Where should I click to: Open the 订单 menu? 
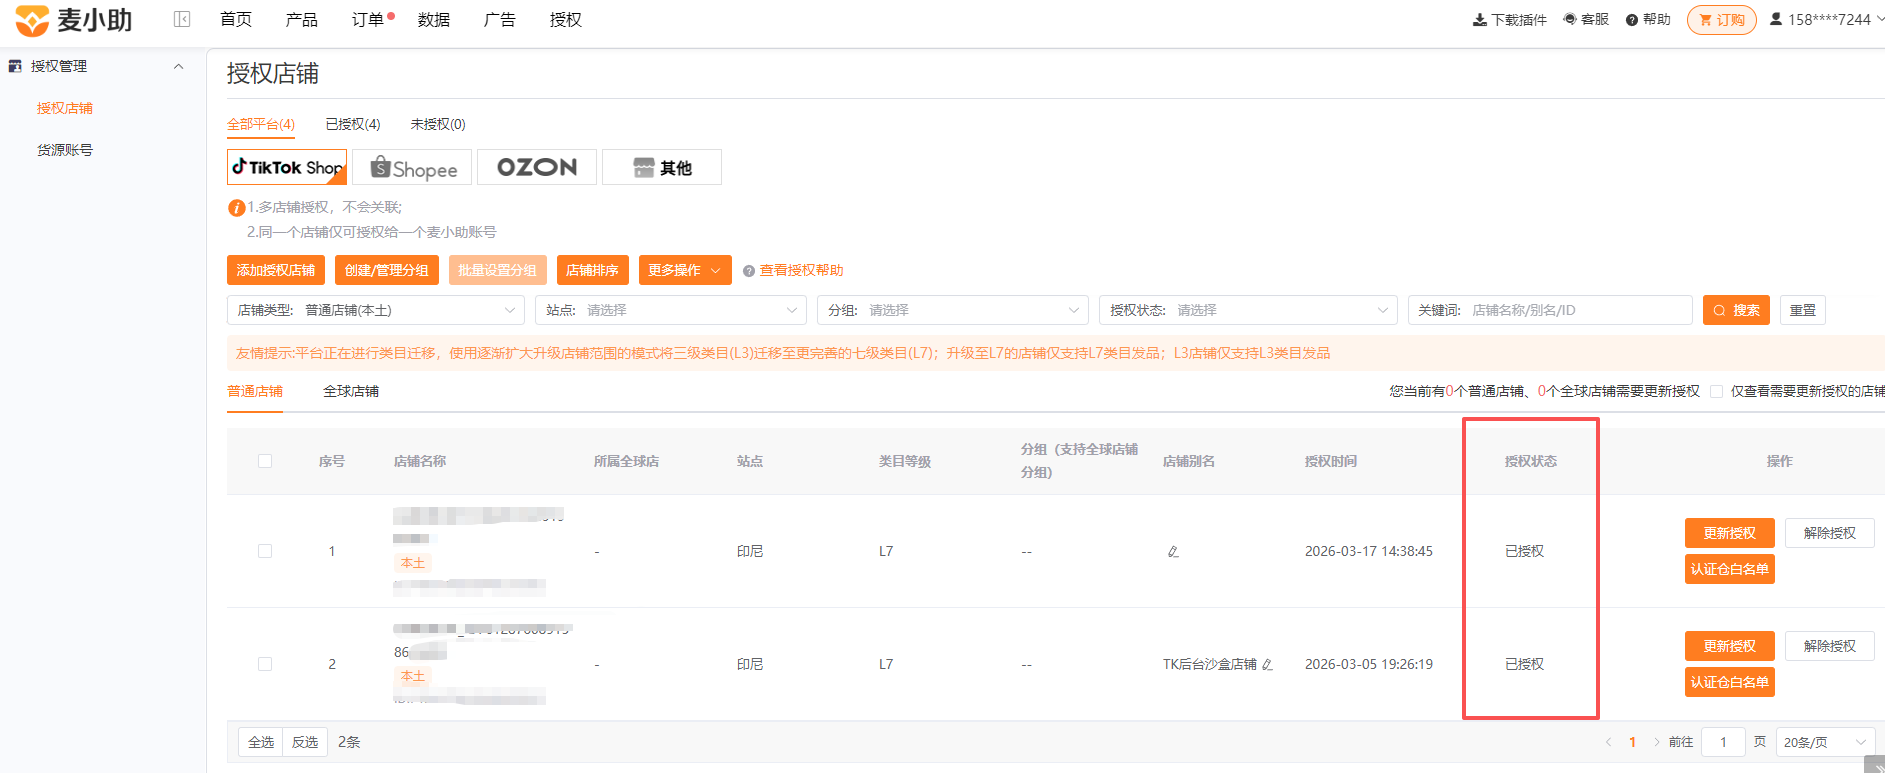(368, 19)
